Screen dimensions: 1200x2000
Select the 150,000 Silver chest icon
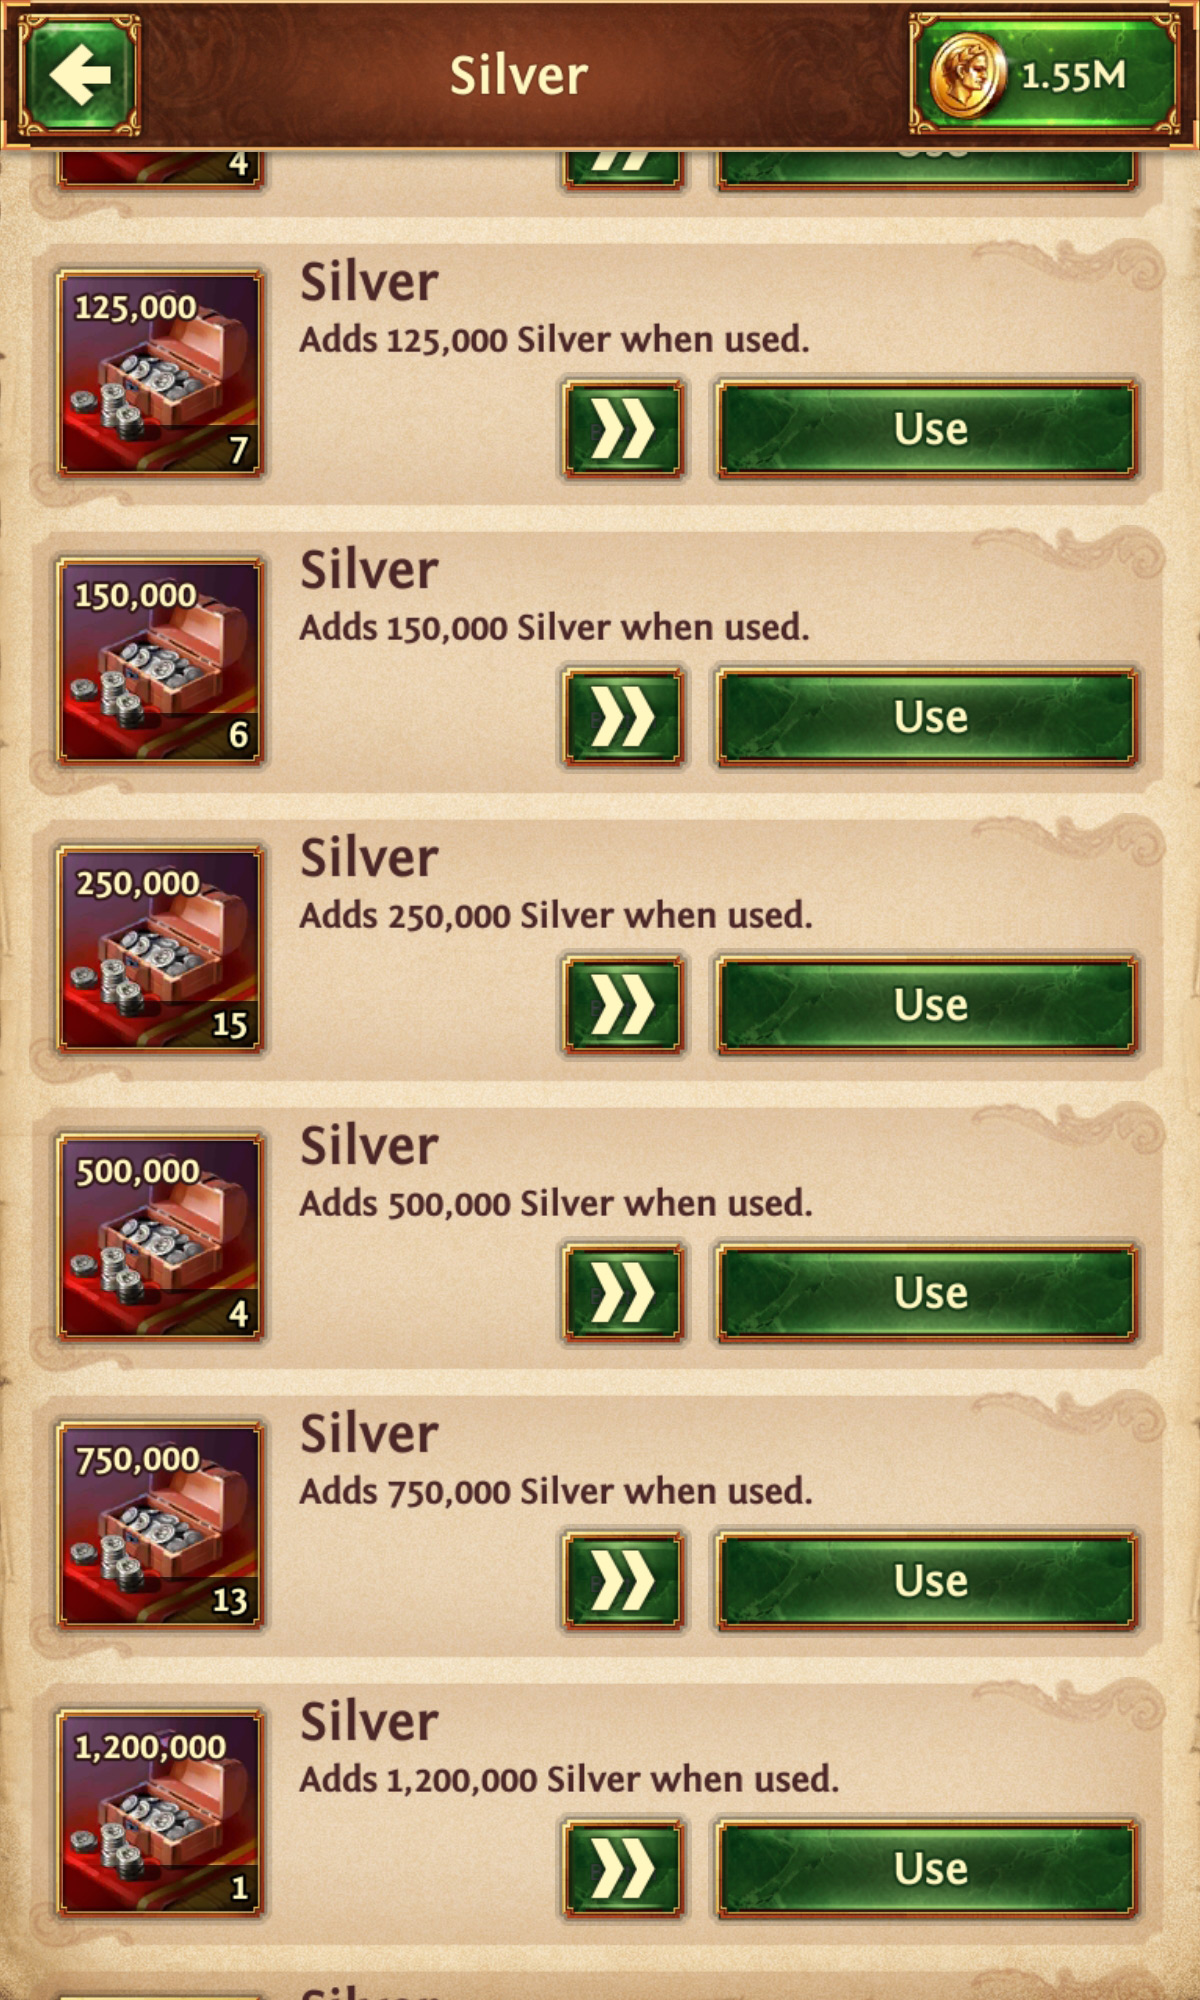pos(160,661)
